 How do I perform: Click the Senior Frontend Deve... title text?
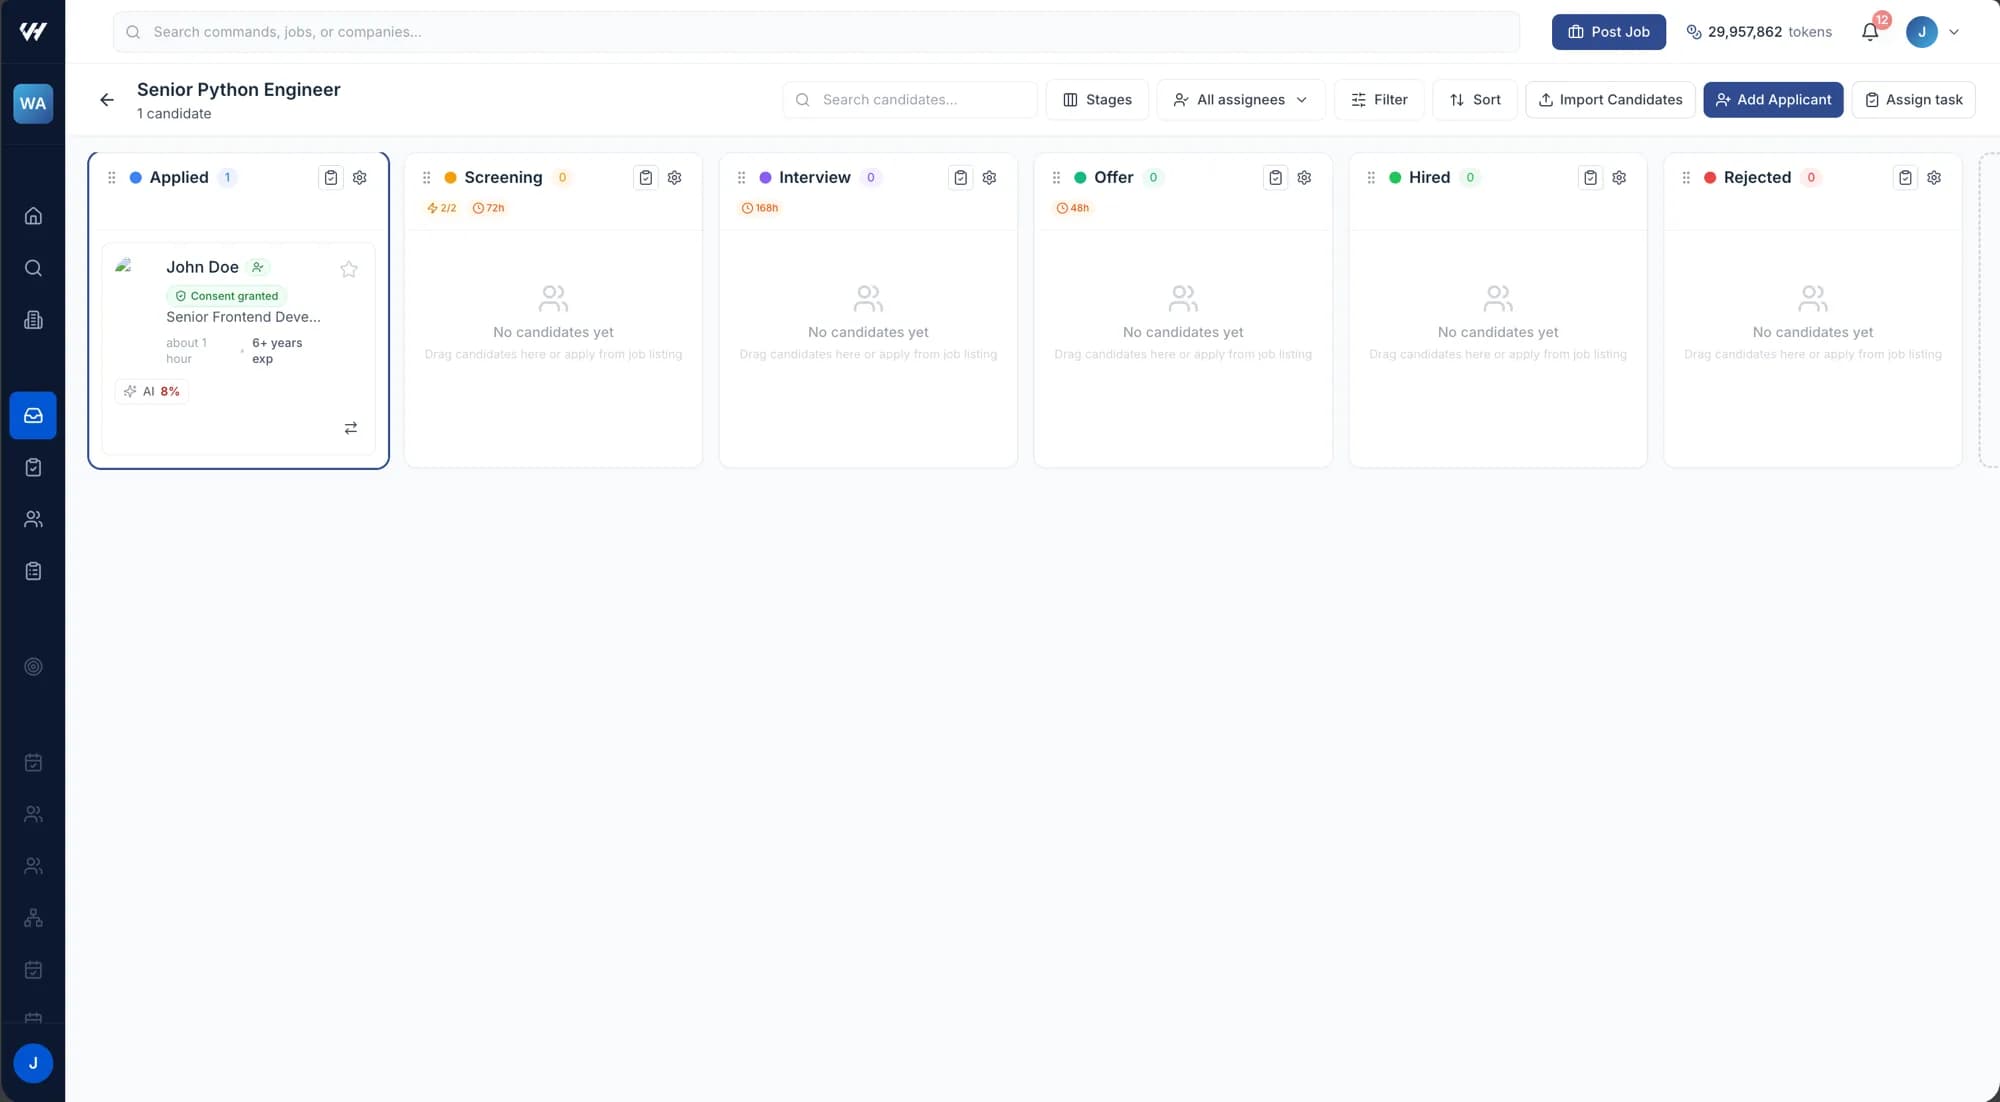click(243, 317)
